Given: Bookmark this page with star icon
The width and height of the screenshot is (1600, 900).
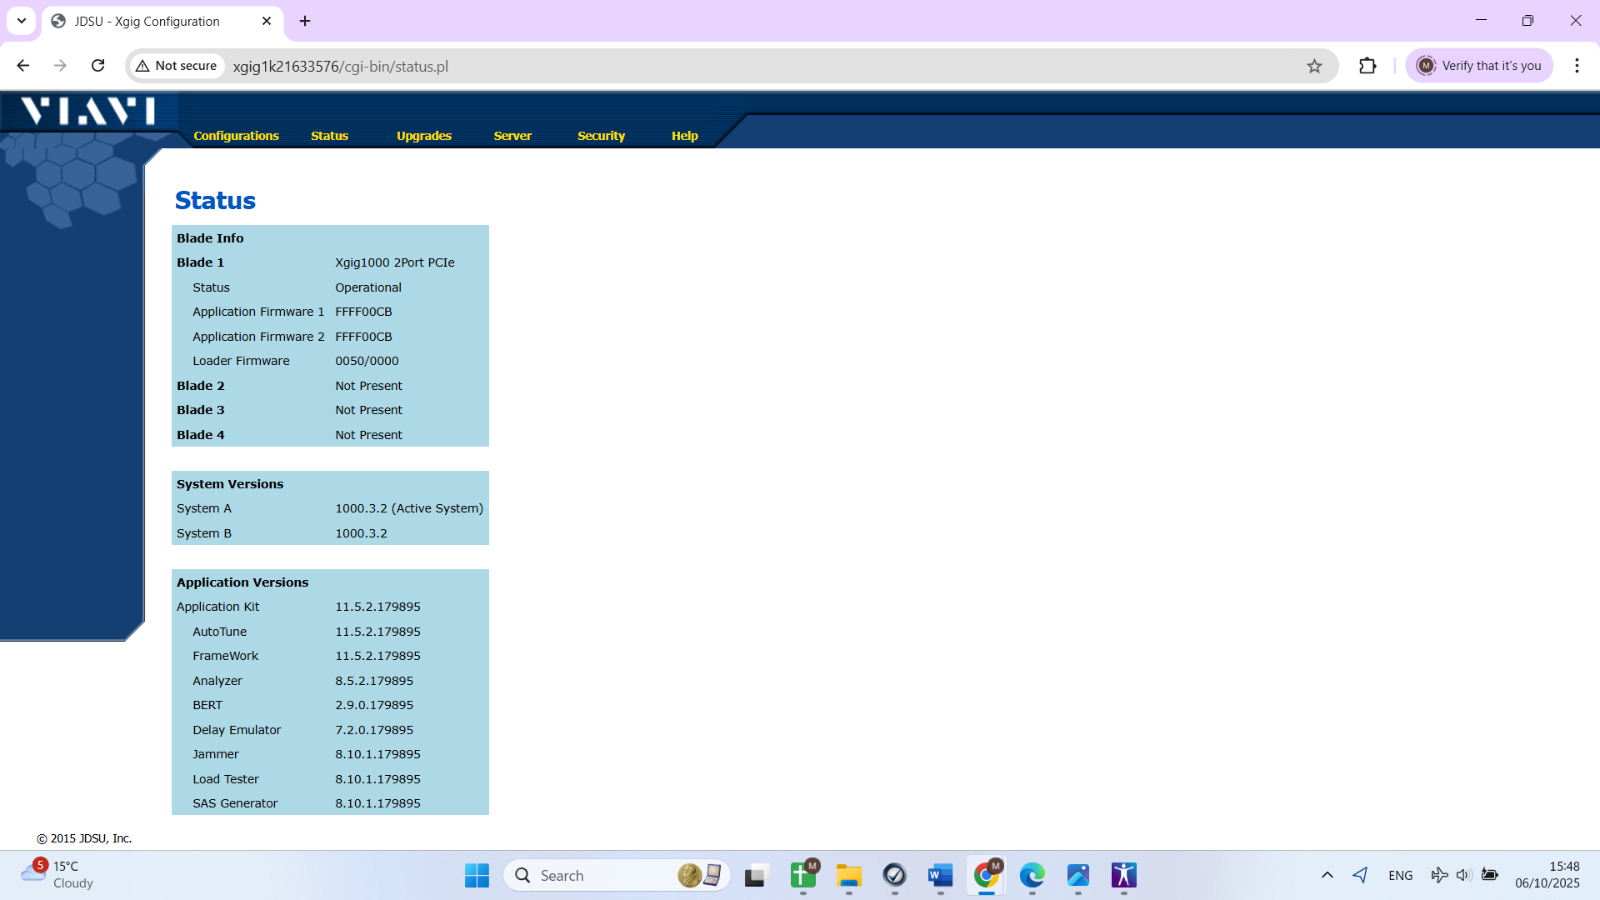Looking at the screenshot, I should tap(1314, 66).
